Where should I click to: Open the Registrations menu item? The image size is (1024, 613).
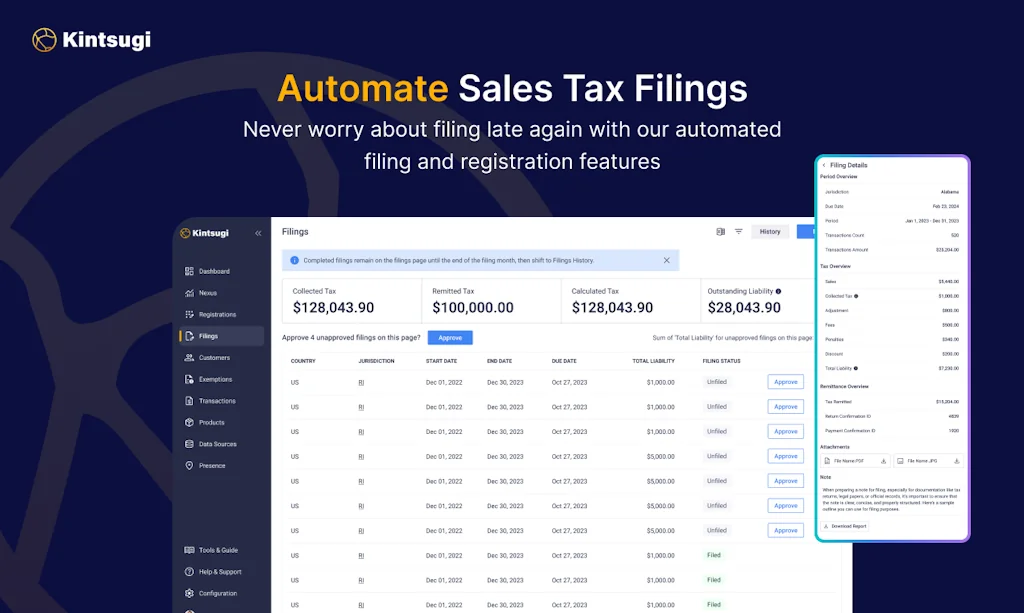pos(217,315)
